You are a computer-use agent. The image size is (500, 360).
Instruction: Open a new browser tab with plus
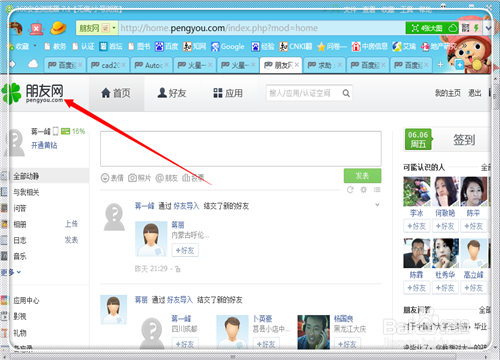440,64
